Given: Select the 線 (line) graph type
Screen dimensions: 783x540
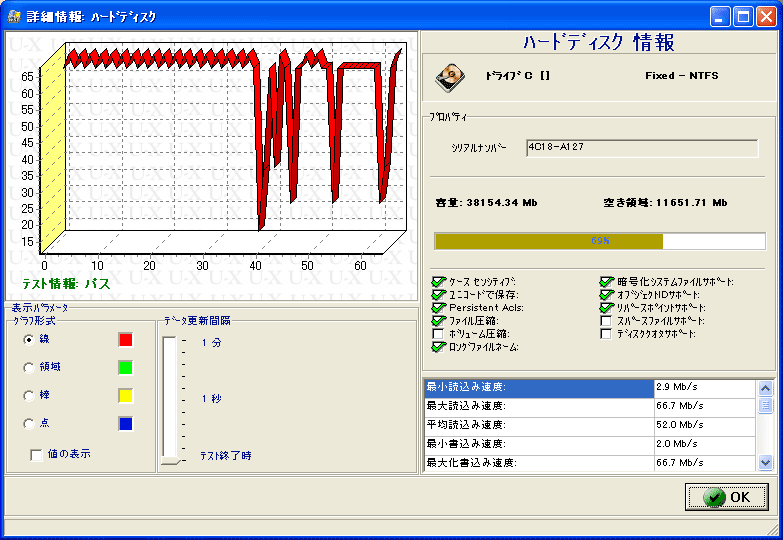Looking at the screenshot, I should (x=28, y=340).
